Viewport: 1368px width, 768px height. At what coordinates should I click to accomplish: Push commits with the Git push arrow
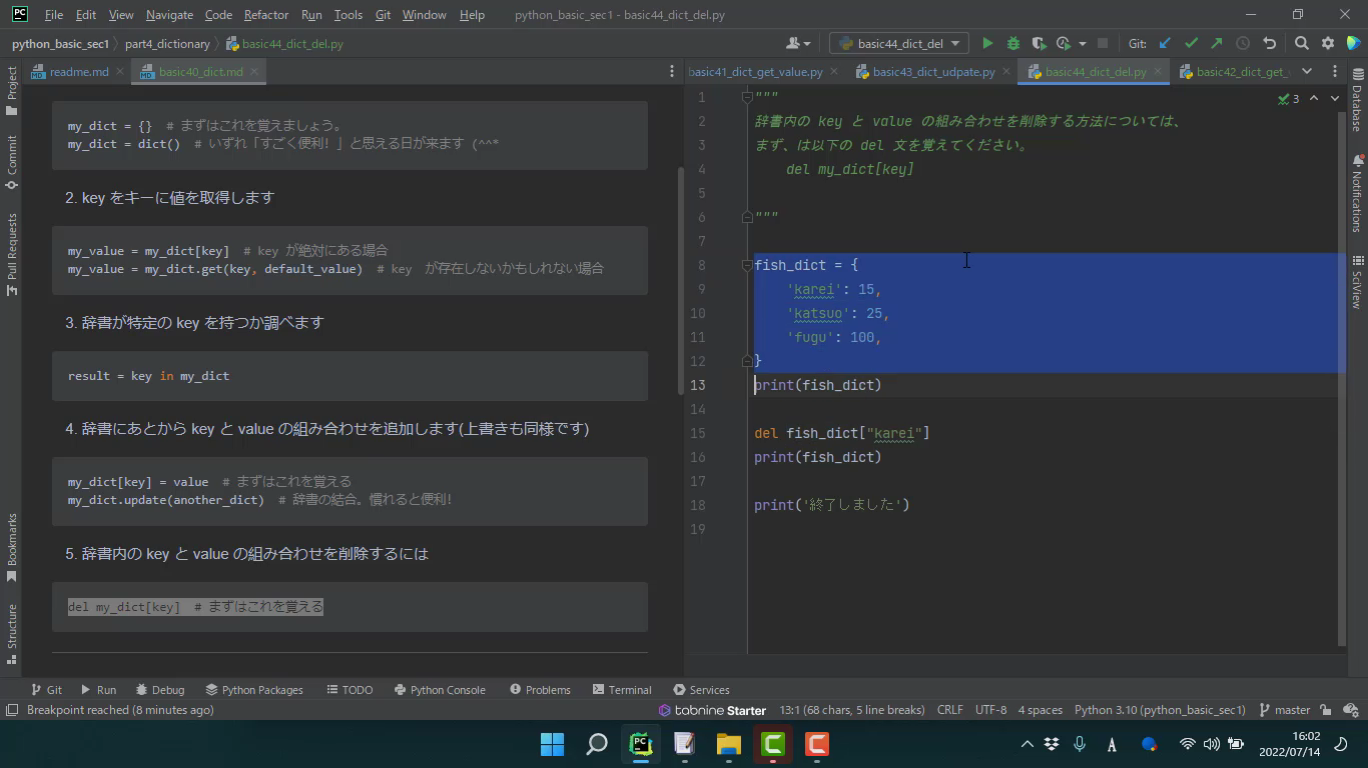point(1216,43)
